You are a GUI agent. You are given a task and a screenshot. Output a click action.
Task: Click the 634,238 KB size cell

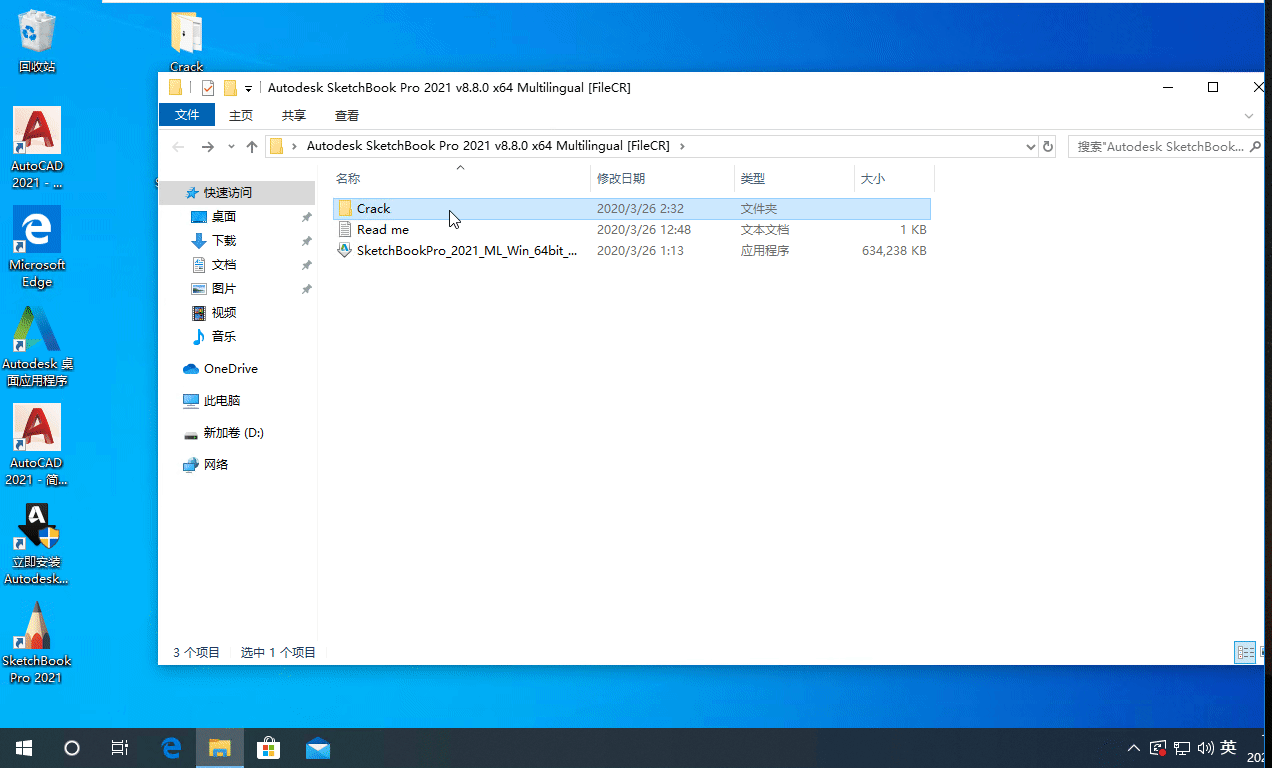click(894, 250)
